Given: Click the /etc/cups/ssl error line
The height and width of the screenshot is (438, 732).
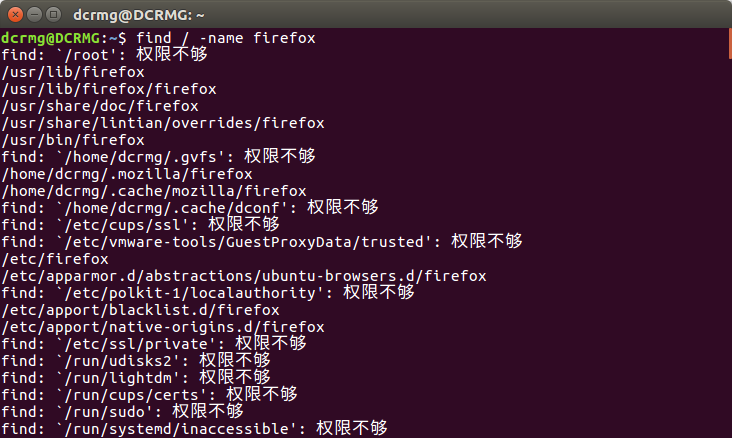Looking at the screenshot, I should click(140, 225).
